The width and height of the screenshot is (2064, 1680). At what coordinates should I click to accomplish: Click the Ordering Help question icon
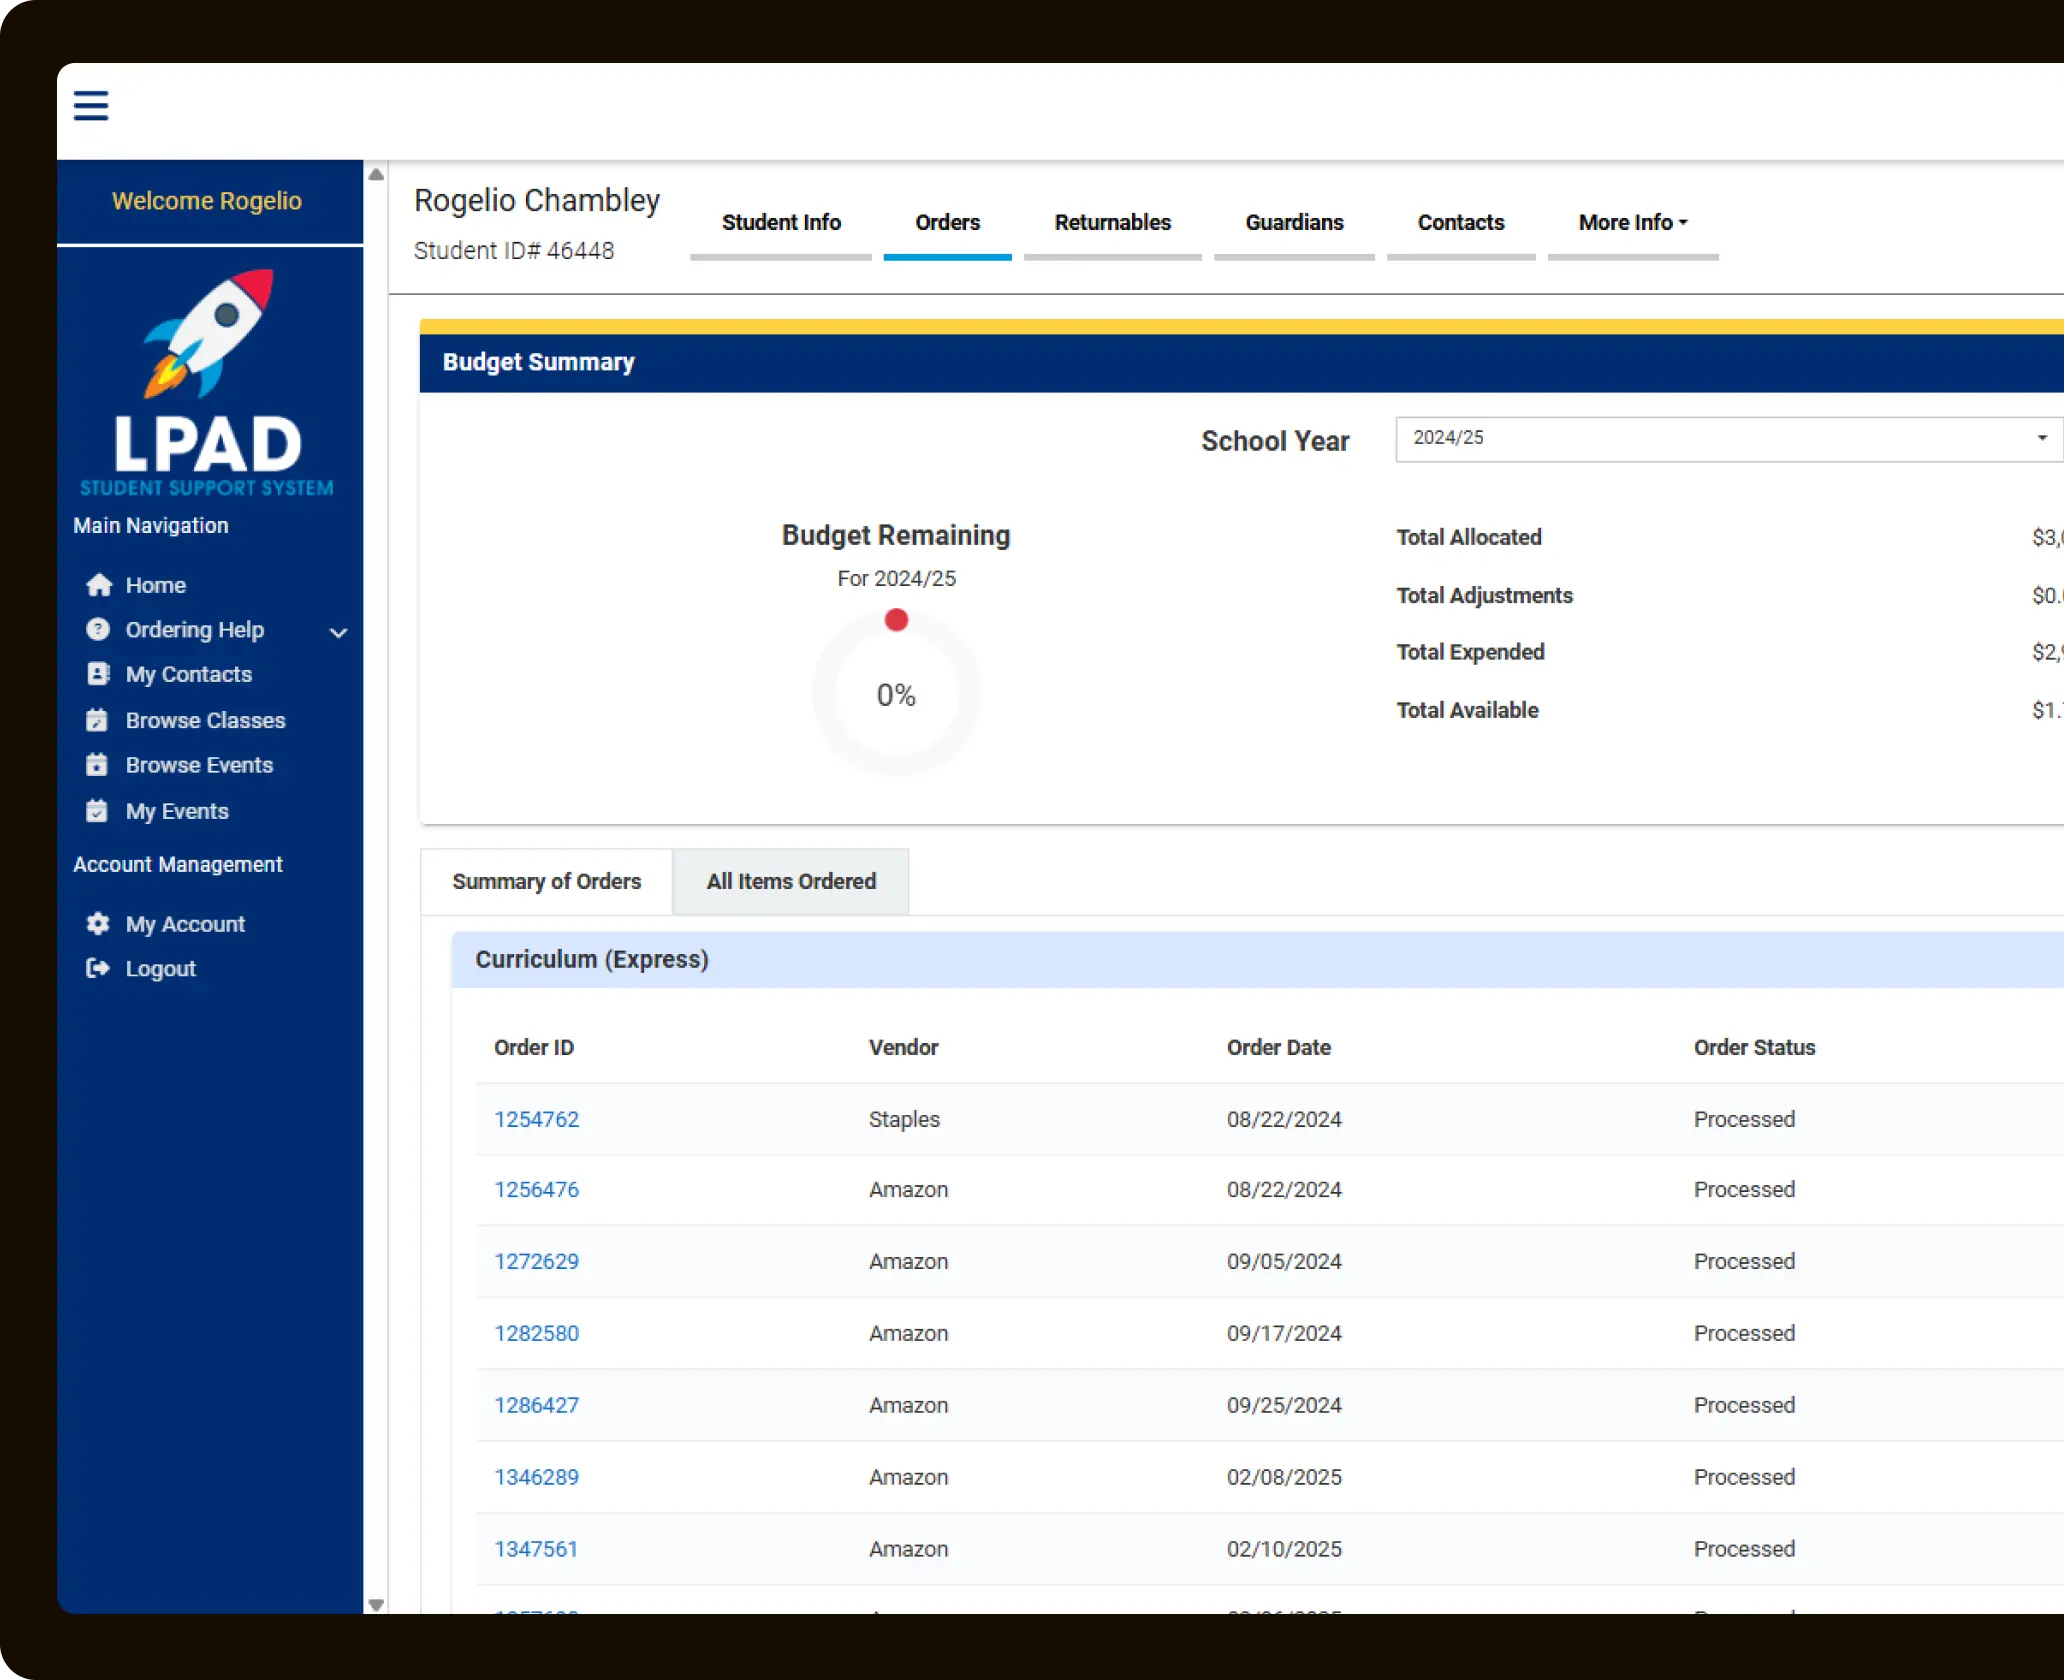[98, 629]
